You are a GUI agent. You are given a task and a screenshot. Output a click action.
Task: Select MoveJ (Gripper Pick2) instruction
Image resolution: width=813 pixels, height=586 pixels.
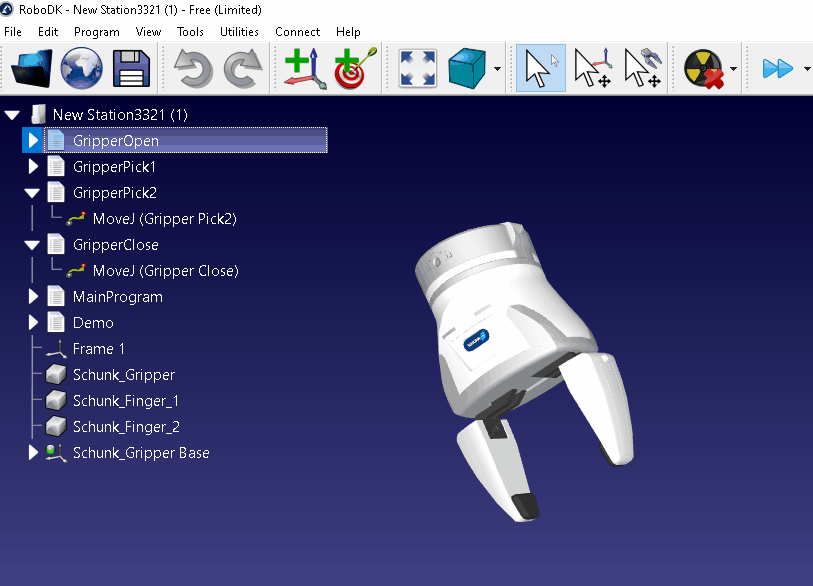tap(164, 219)
